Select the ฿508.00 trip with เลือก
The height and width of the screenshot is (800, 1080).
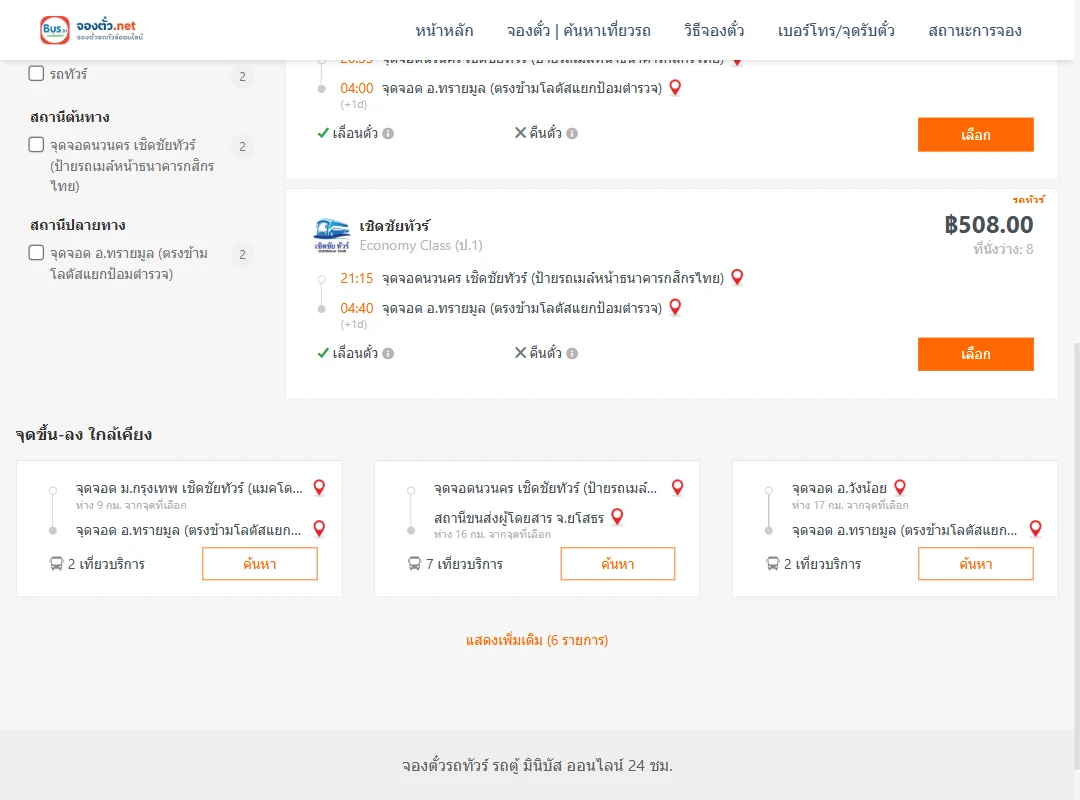(x=975, y=354)
